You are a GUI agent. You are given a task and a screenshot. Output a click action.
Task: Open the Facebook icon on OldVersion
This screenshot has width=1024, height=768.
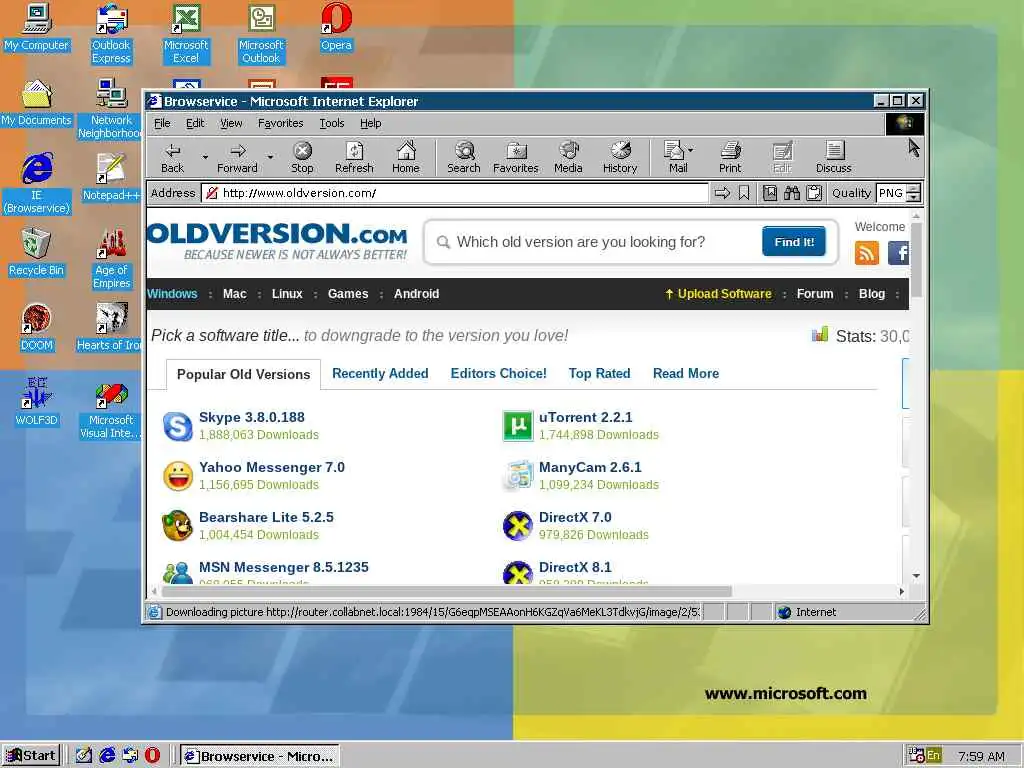[899, 253]
